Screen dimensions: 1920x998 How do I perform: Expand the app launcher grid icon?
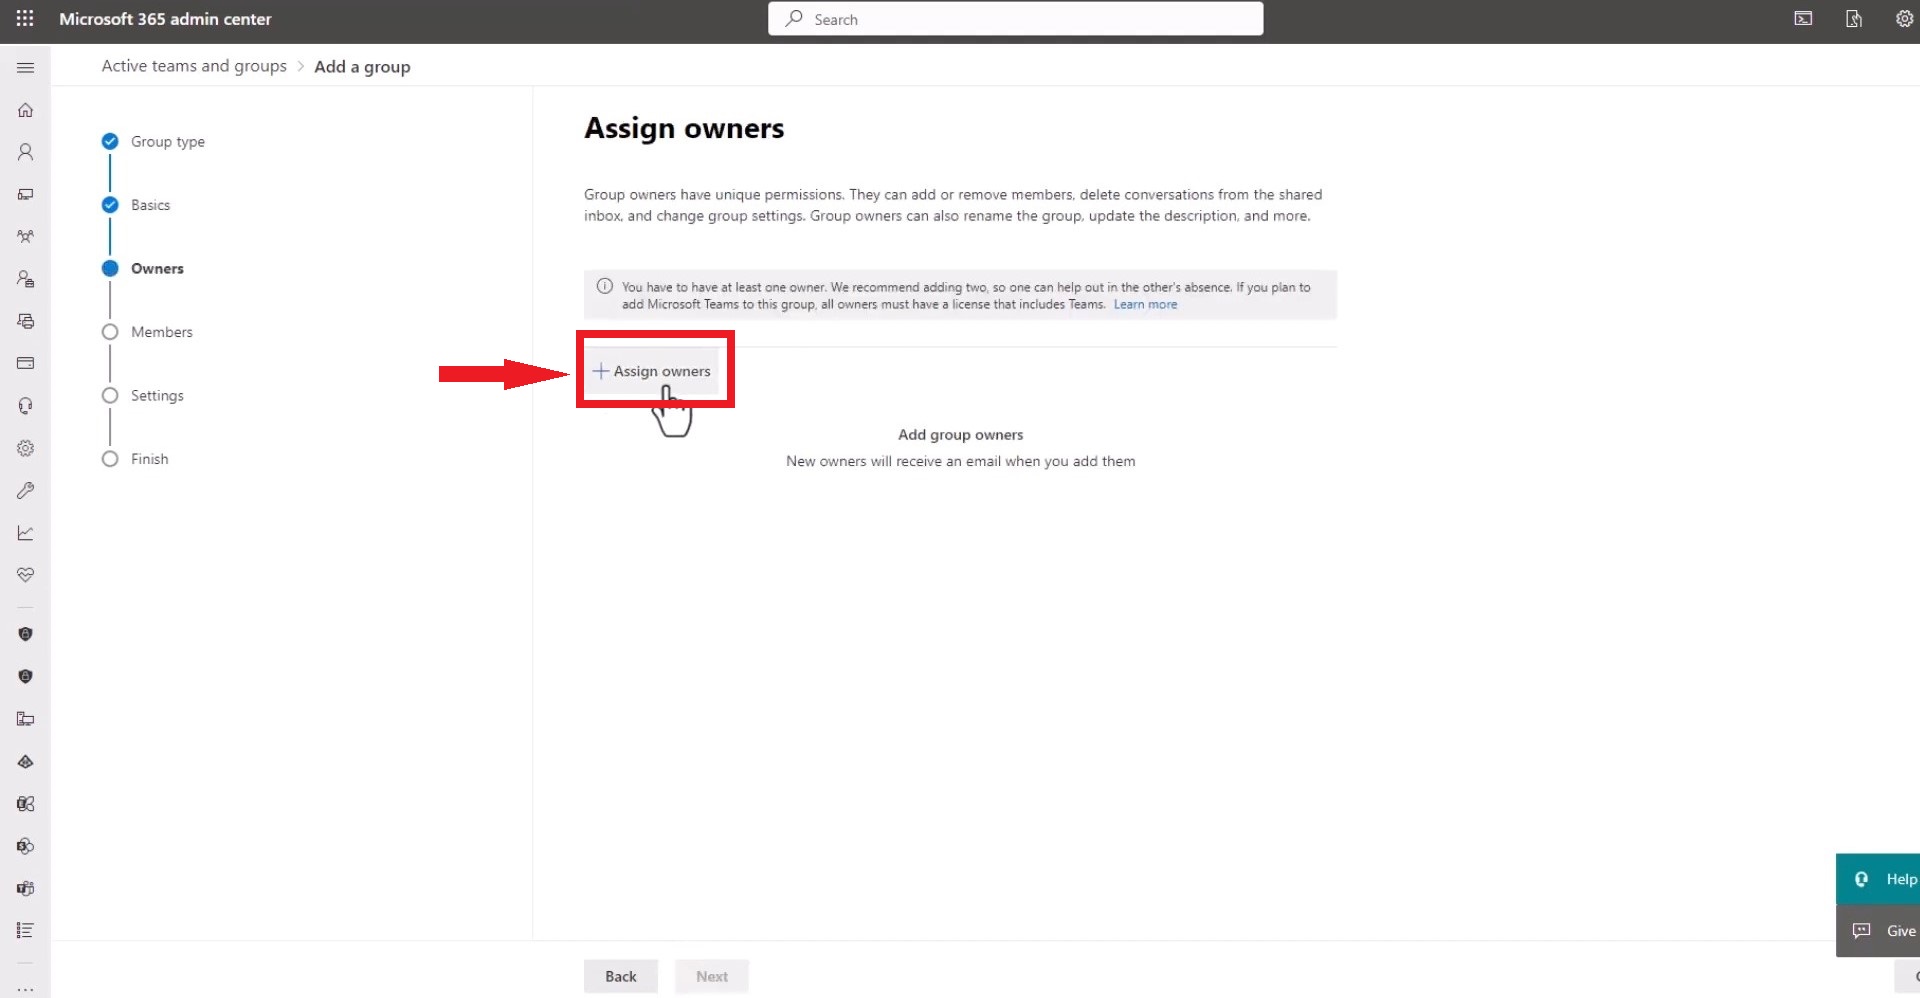(x=24, y=18)
